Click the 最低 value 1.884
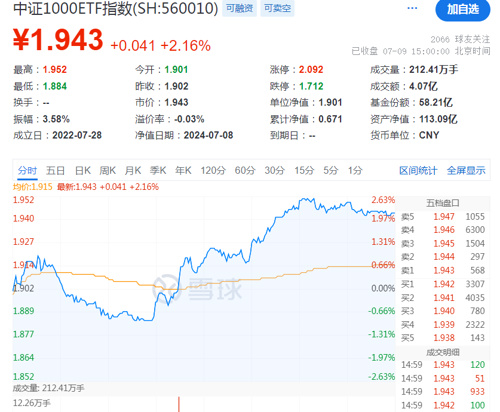Image resolution: width=500 pixels, height=412 pixels. [x=55, y=86]
